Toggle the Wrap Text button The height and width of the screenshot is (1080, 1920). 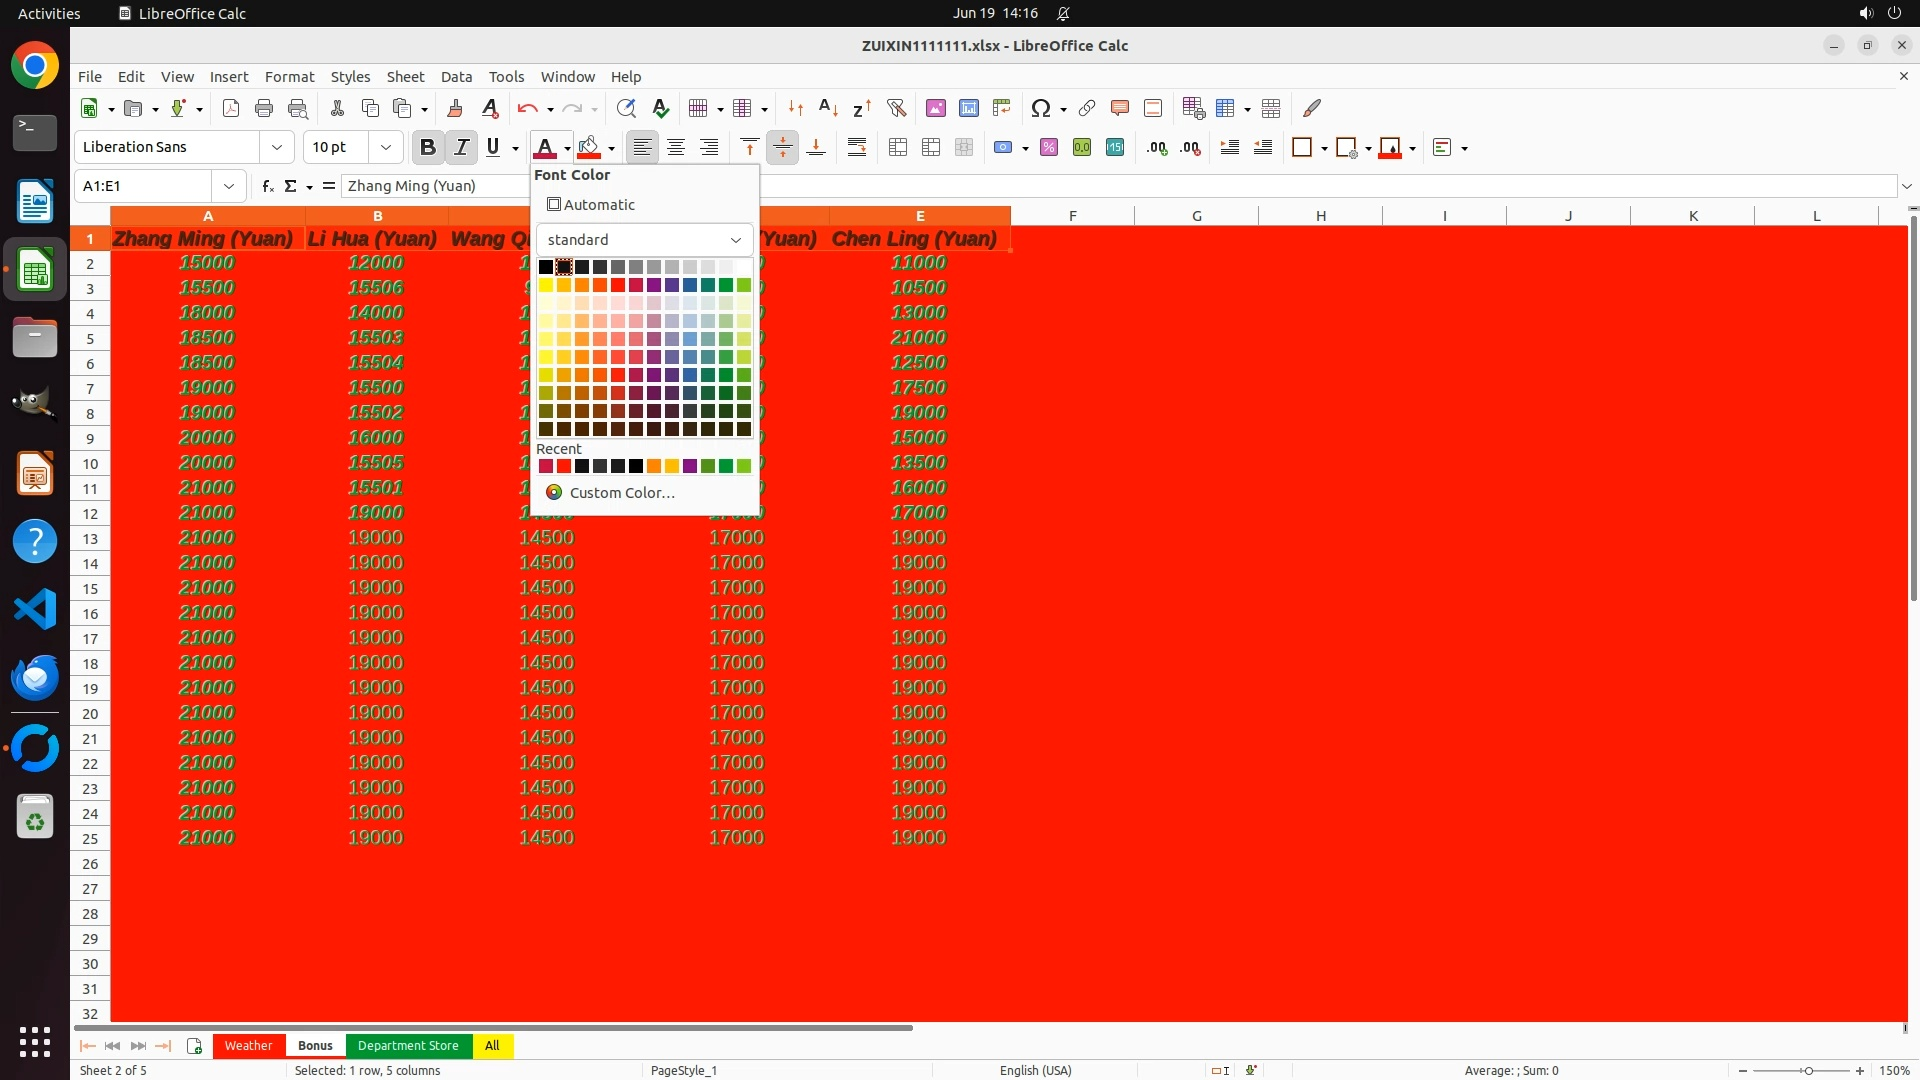[x=857, y=147]
